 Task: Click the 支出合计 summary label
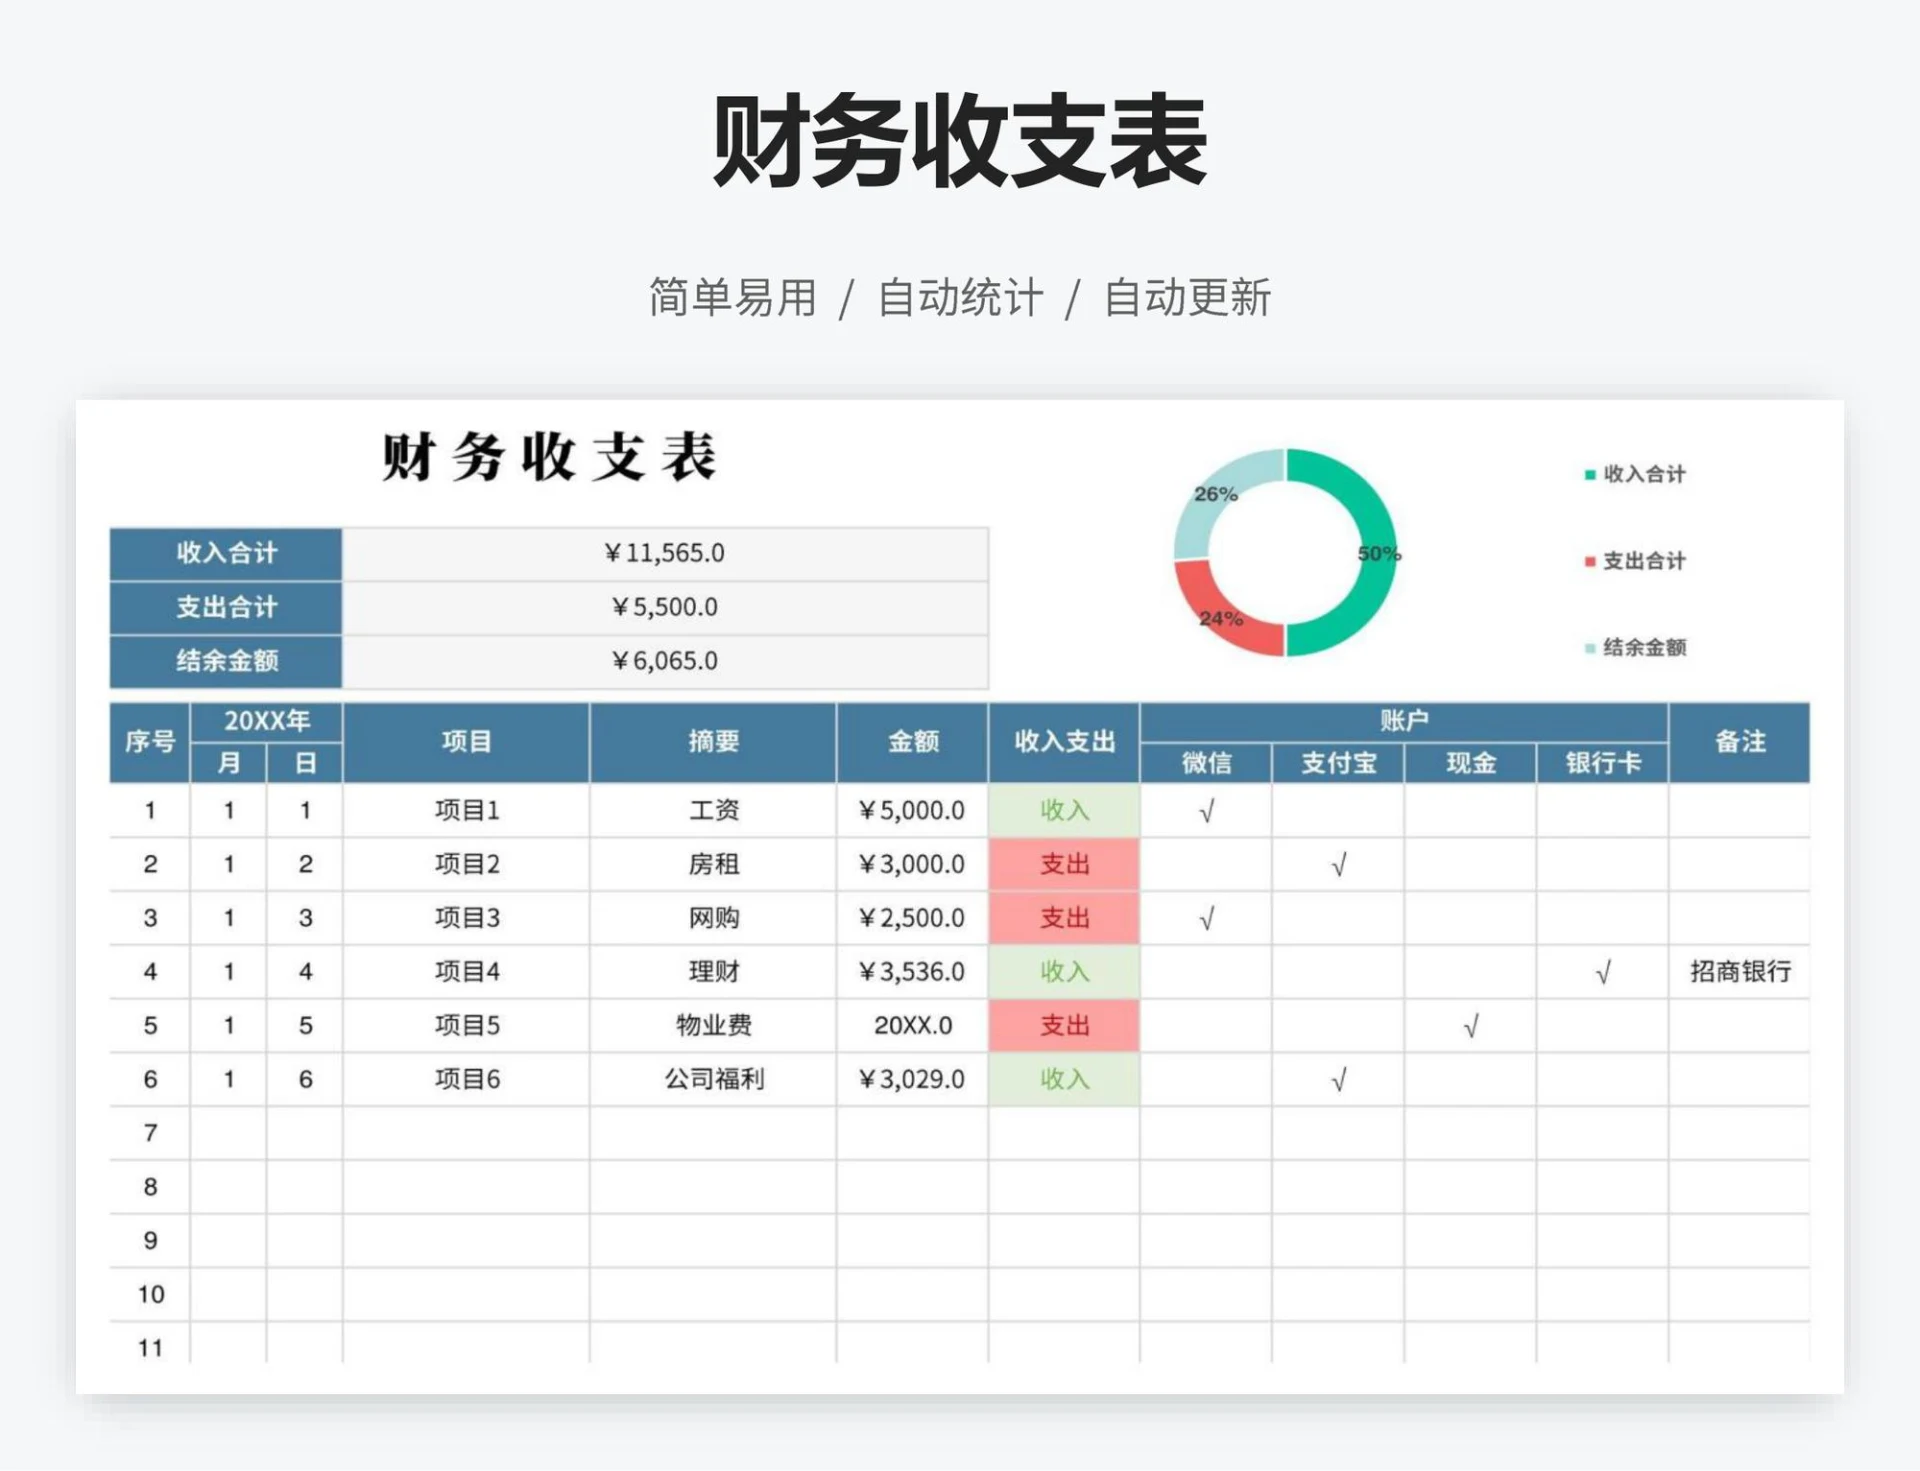[x=226, y=607]
